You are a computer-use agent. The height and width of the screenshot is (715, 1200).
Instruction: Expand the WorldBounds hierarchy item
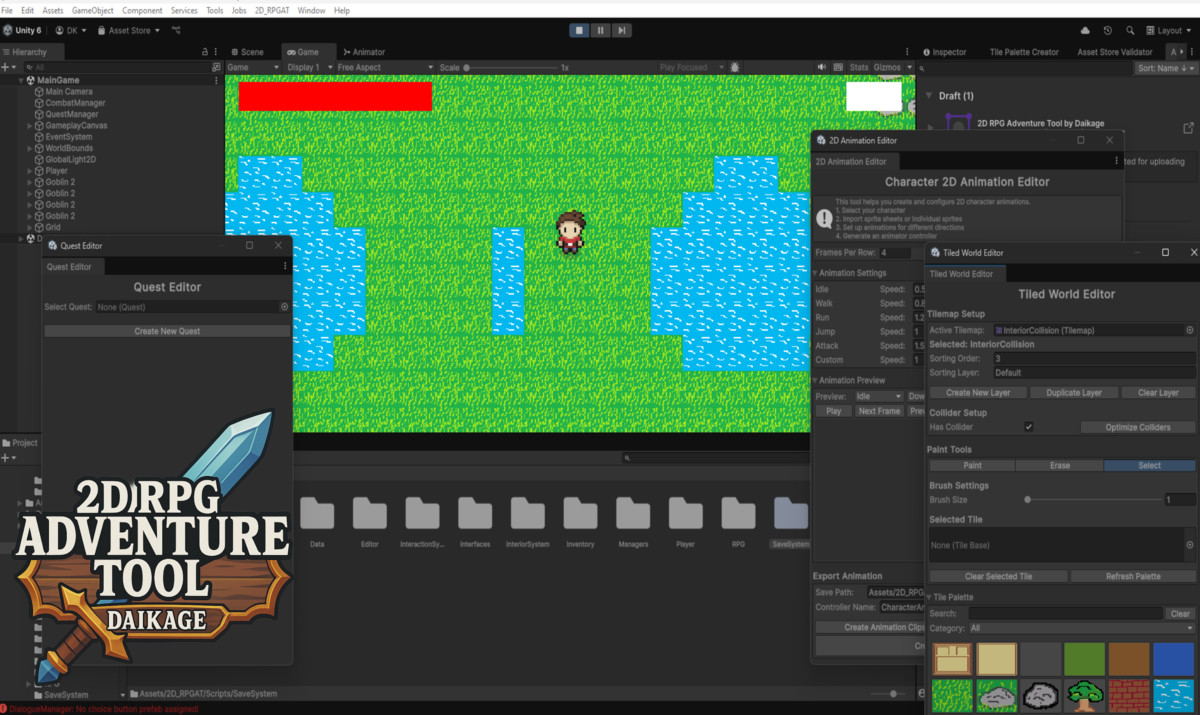coord(29,148)
